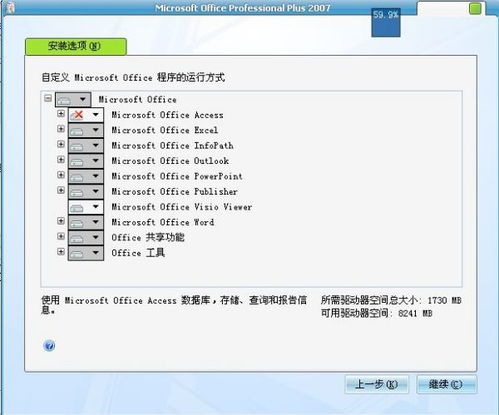Image resolution: width=499 pixels, height=415 pixels.
Task: Expand the Microsoft Office Outlook node
Action: [x=61, y=159]
